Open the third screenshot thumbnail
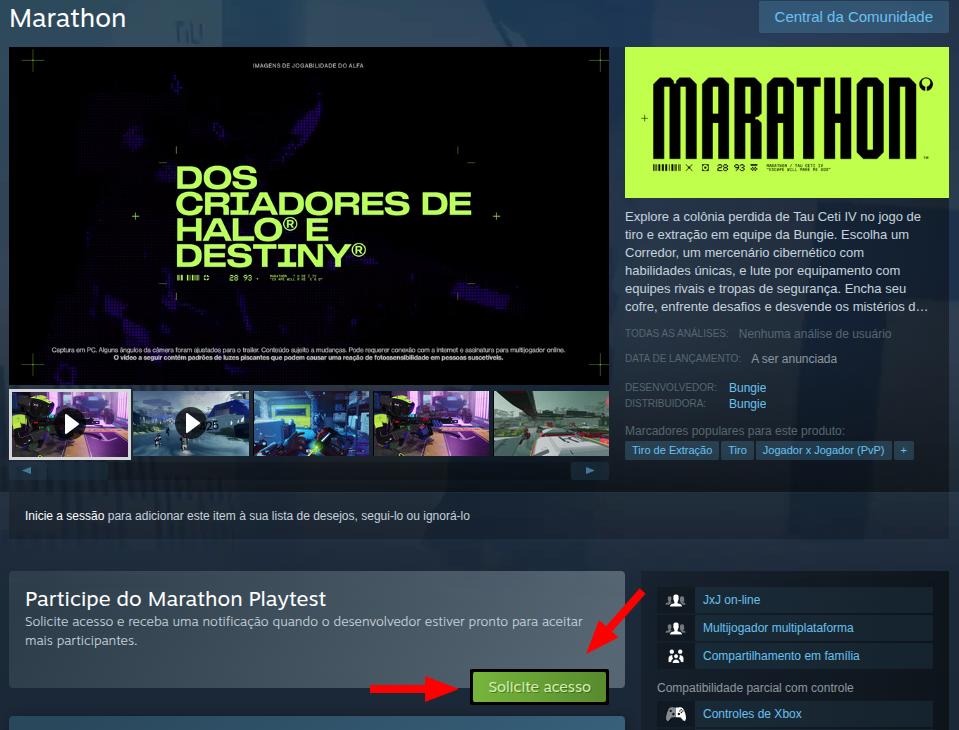Viewport: 959px width, 730px height. click(x=311, y=424)
